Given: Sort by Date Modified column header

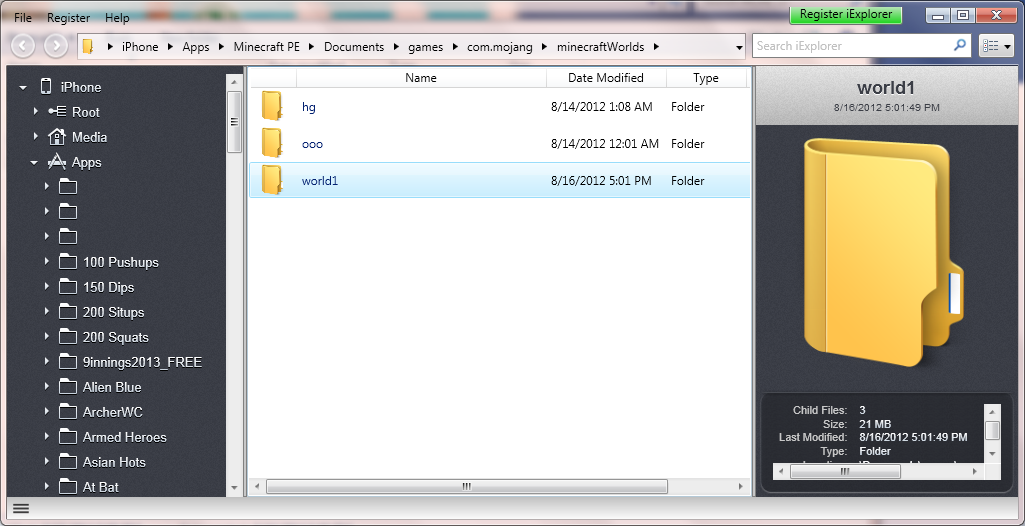Looking at the screenshot, I should coord(606,78).
